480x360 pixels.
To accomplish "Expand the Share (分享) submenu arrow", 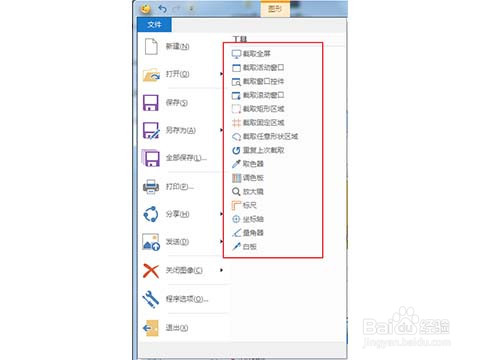I will pos(221,214).
